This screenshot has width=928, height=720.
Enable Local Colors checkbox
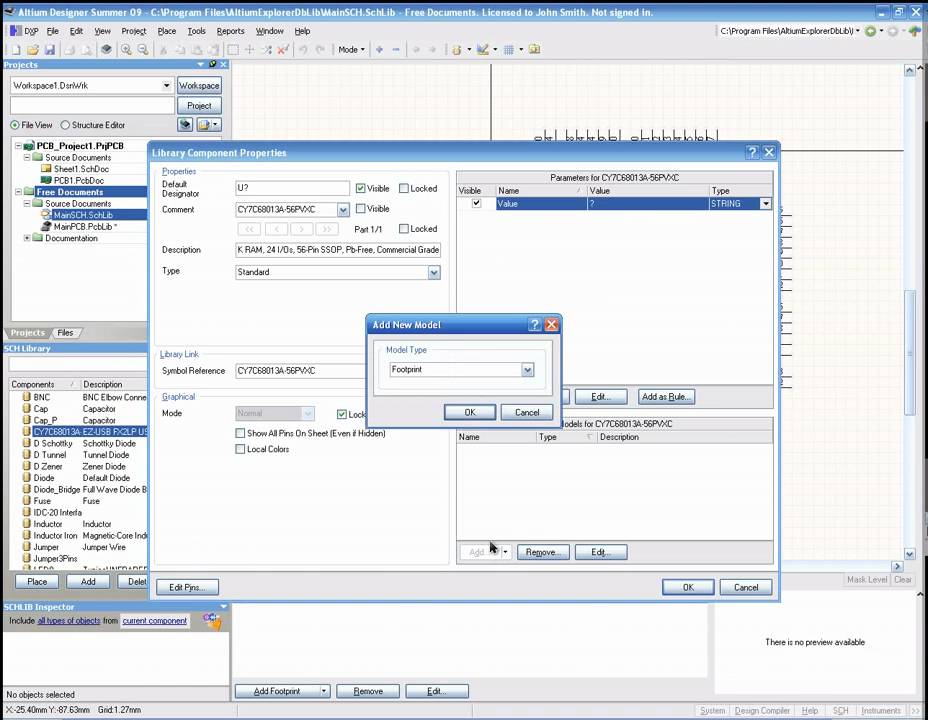240,449
